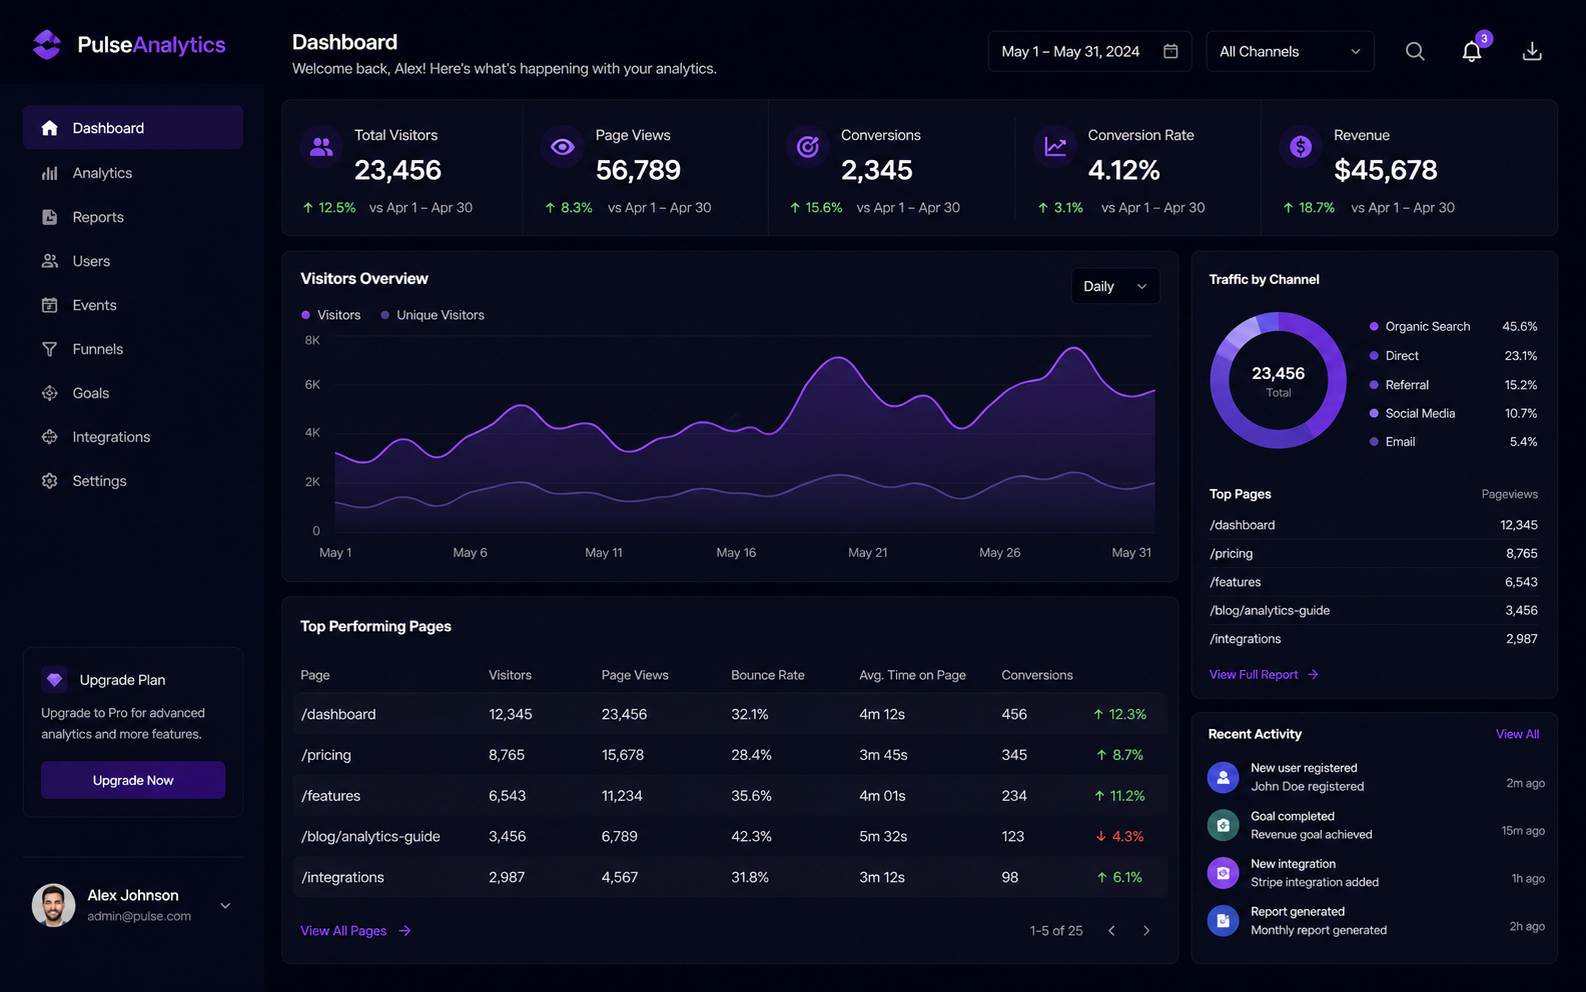Open search with the magnifier icon
Viewport: 1586px width, 992px height.
pos(1415,51)
